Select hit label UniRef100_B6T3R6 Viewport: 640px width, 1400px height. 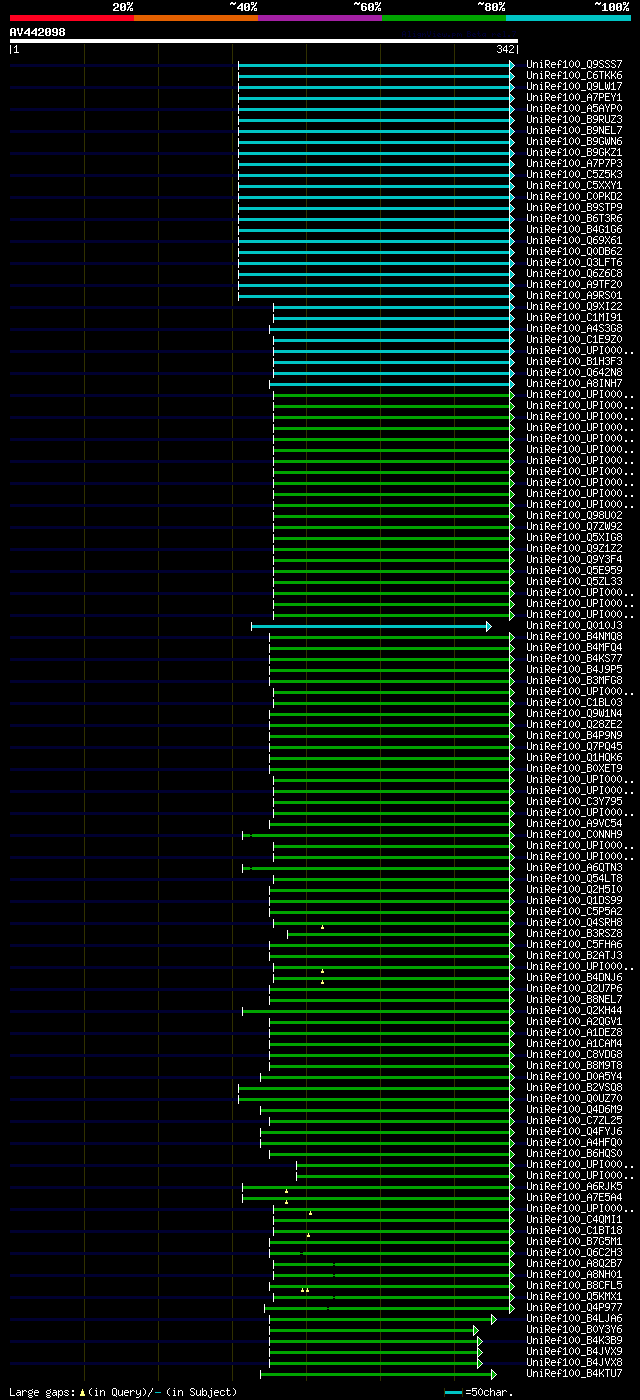[574, 218]
